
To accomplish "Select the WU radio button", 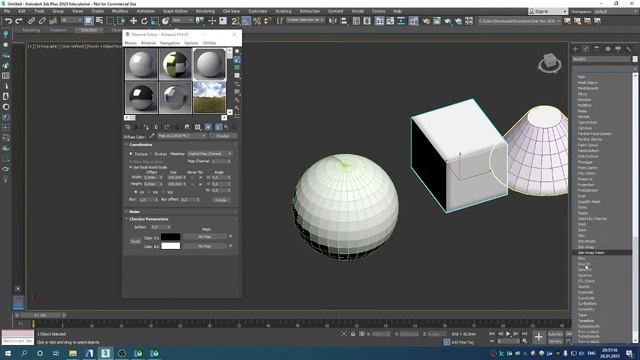I will point(164,192).
